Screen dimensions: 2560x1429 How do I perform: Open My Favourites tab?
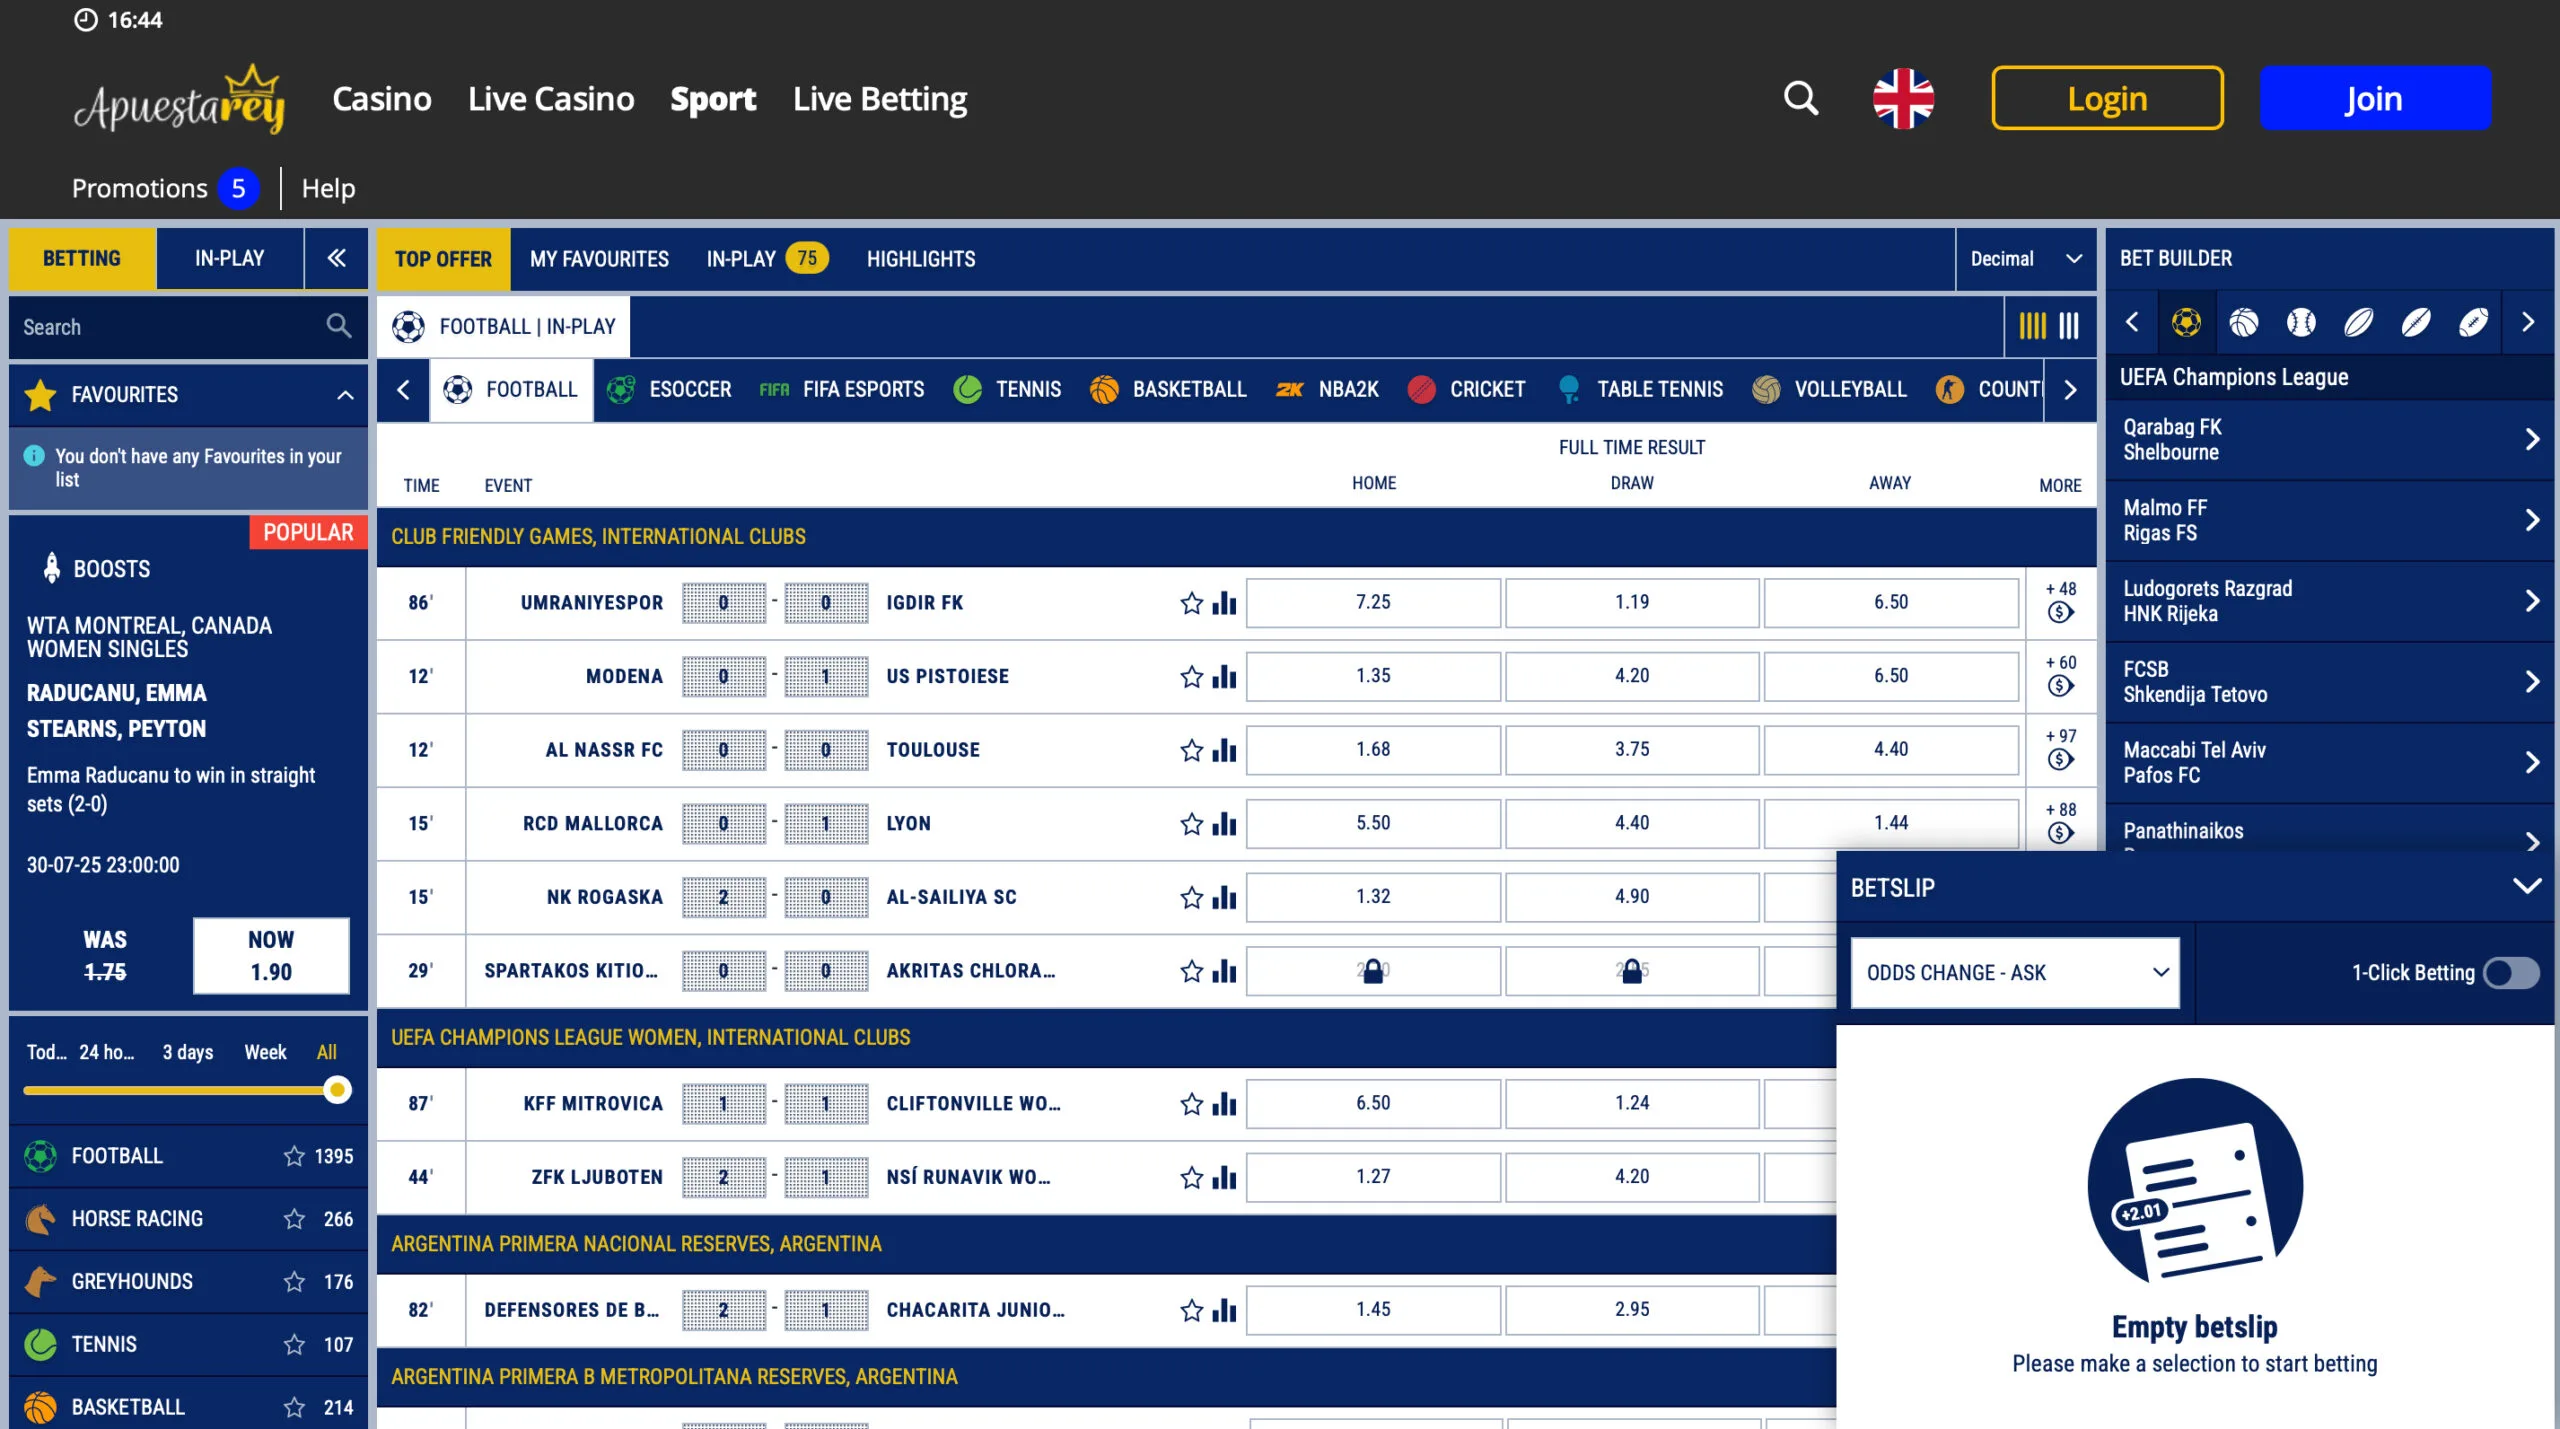[599, 259]
